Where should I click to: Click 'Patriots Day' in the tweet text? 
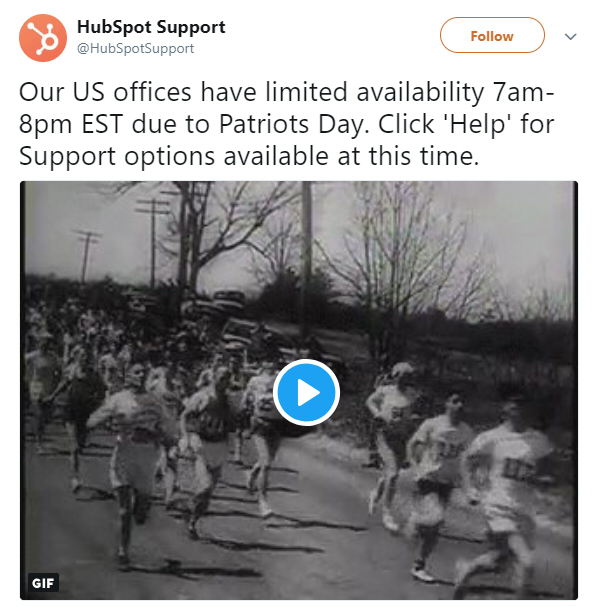point(292,124)
